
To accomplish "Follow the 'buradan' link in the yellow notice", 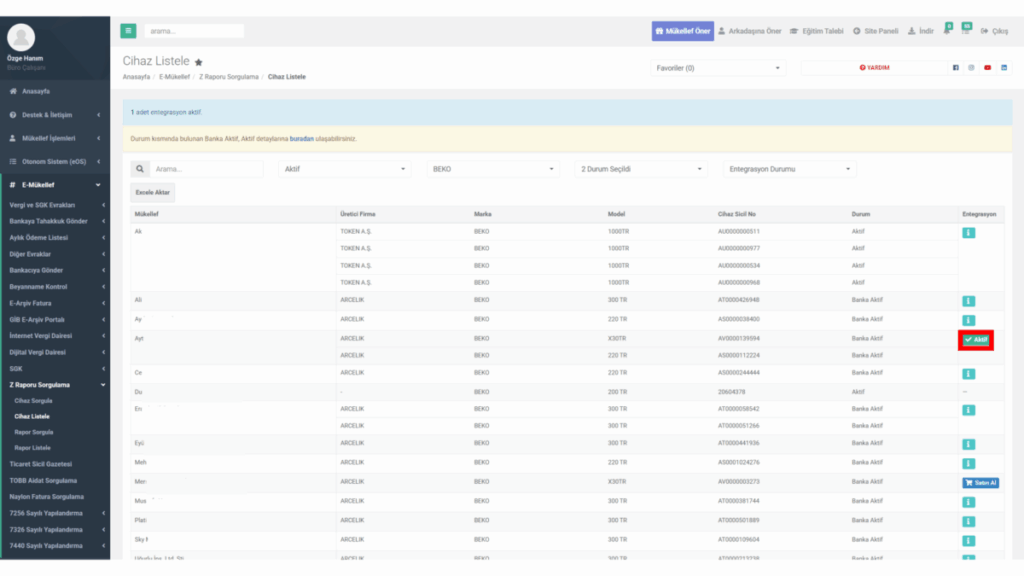I will click(x=302, y=139).
